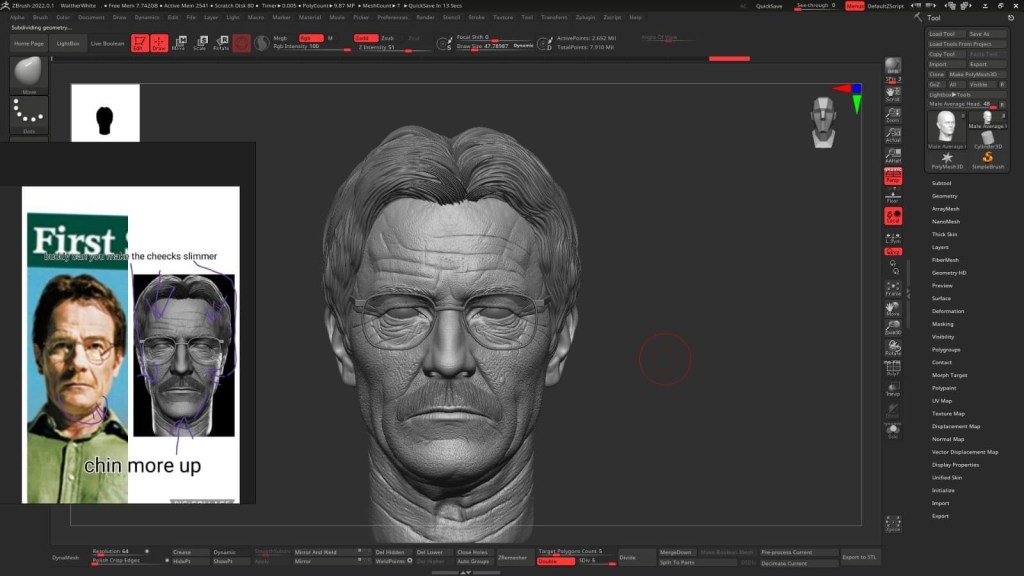
Task: Disable the Local symmetry button
Action: 893,215
